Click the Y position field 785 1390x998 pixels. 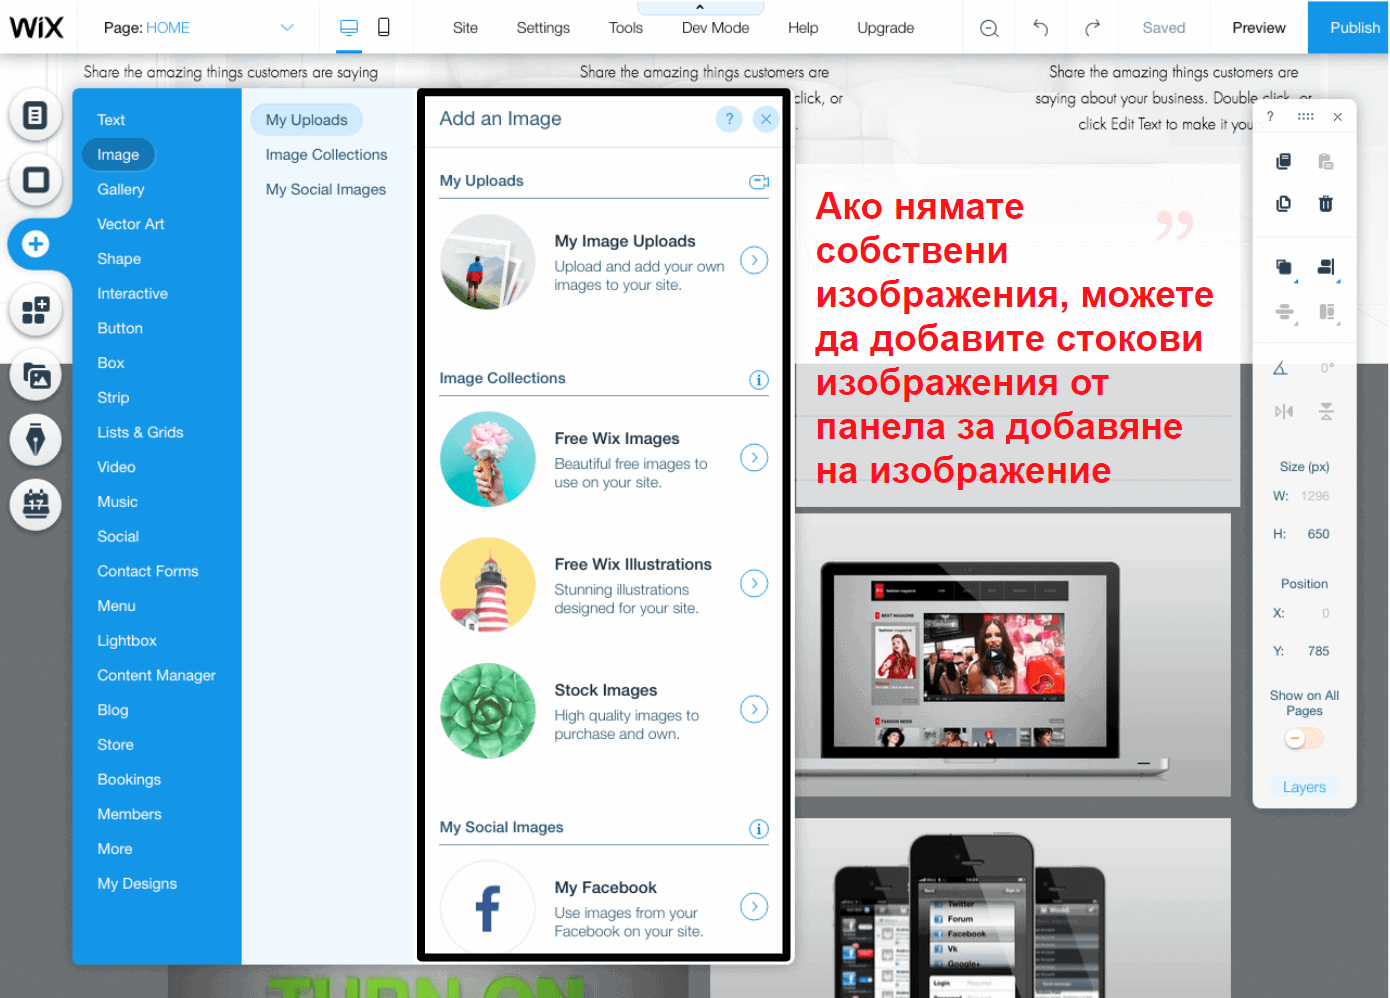[1318, 651]
